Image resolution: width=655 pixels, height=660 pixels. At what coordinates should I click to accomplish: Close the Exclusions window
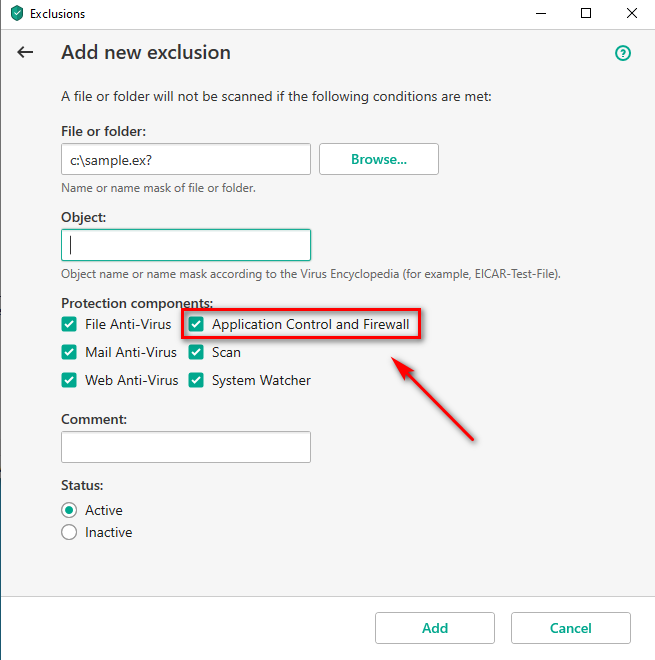tap(631, 13)
